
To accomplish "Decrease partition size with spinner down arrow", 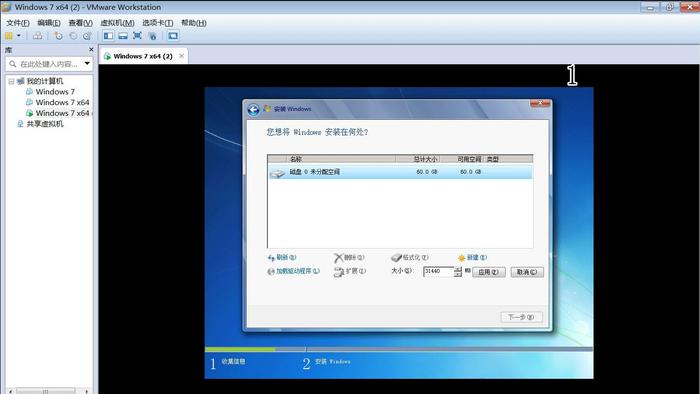I will [458, 274].
